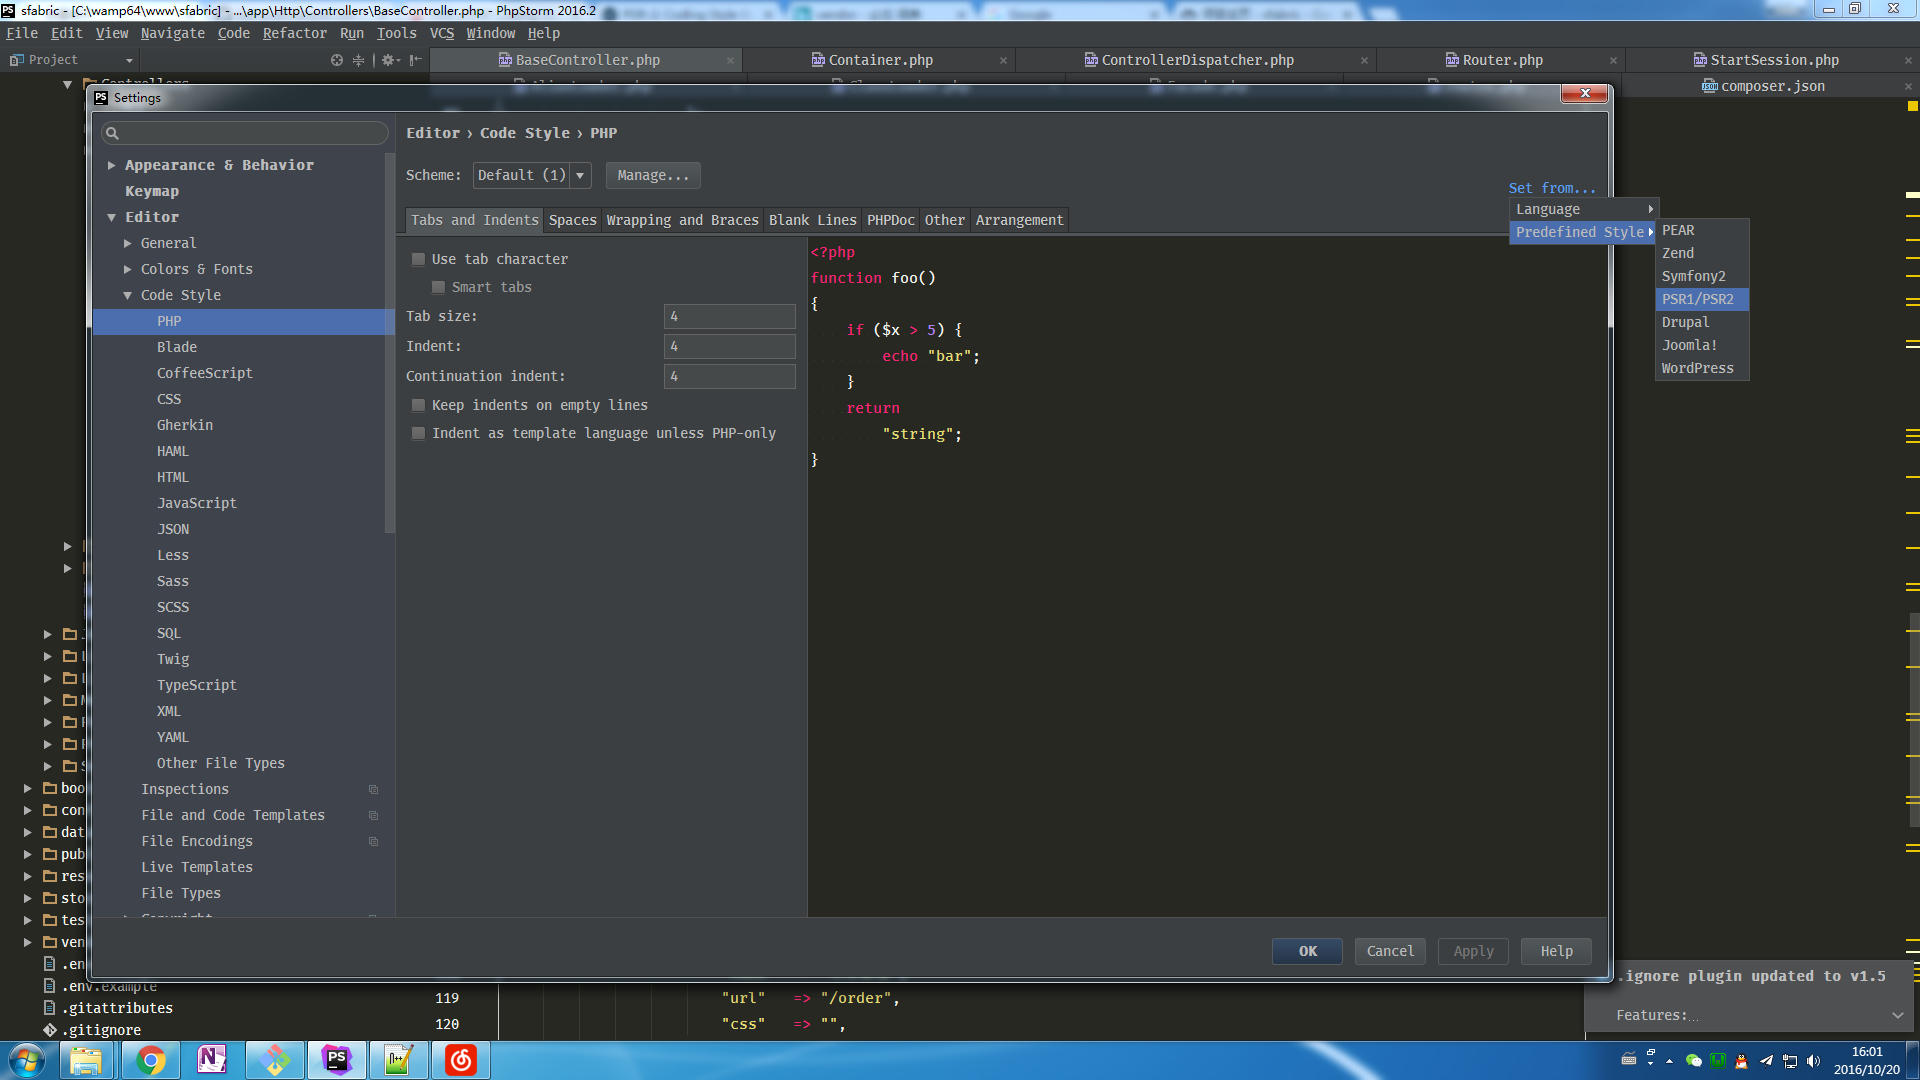Toggle Smart tabs checkbox

[x=438, y=287]
